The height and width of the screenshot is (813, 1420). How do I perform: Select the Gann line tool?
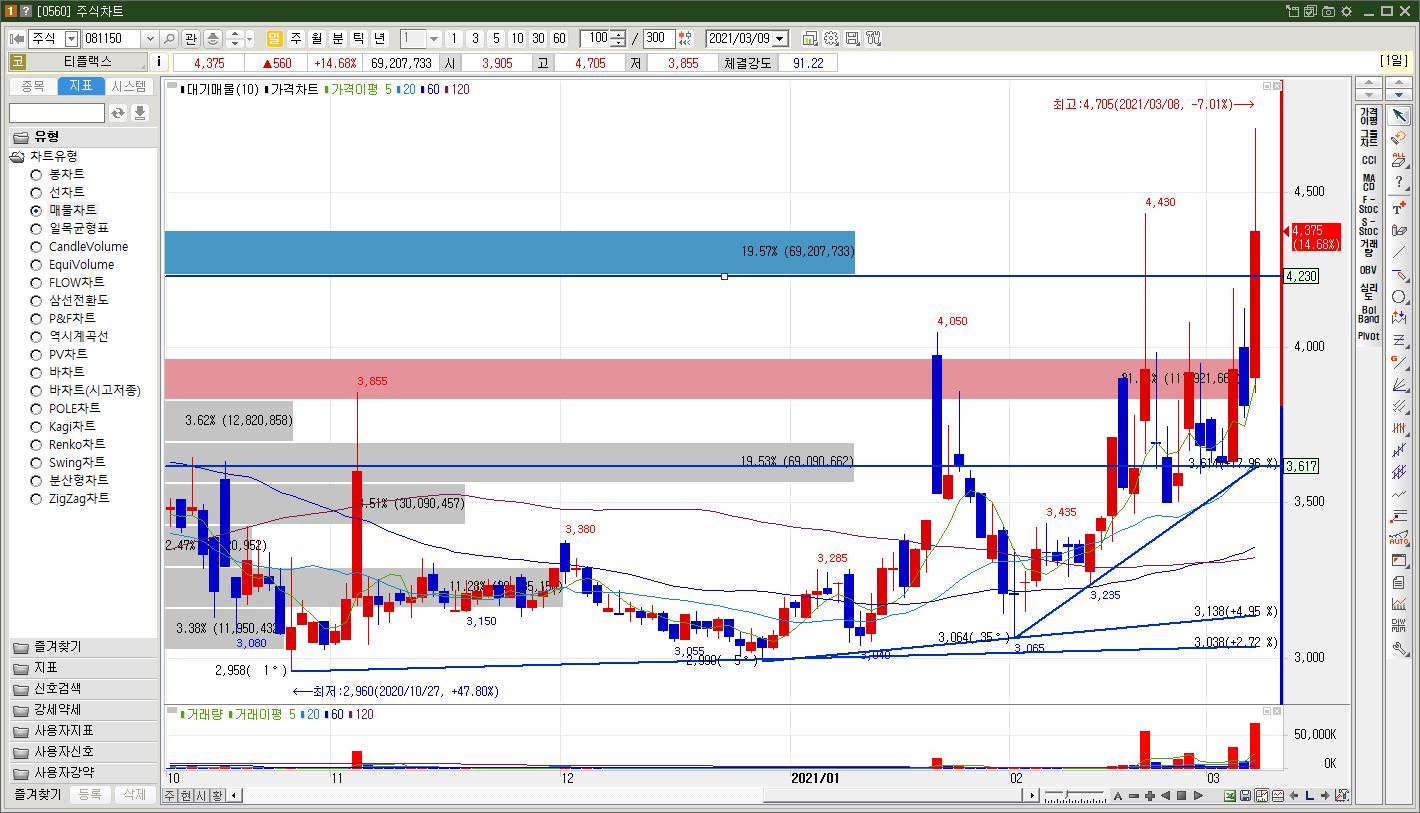1399,362
